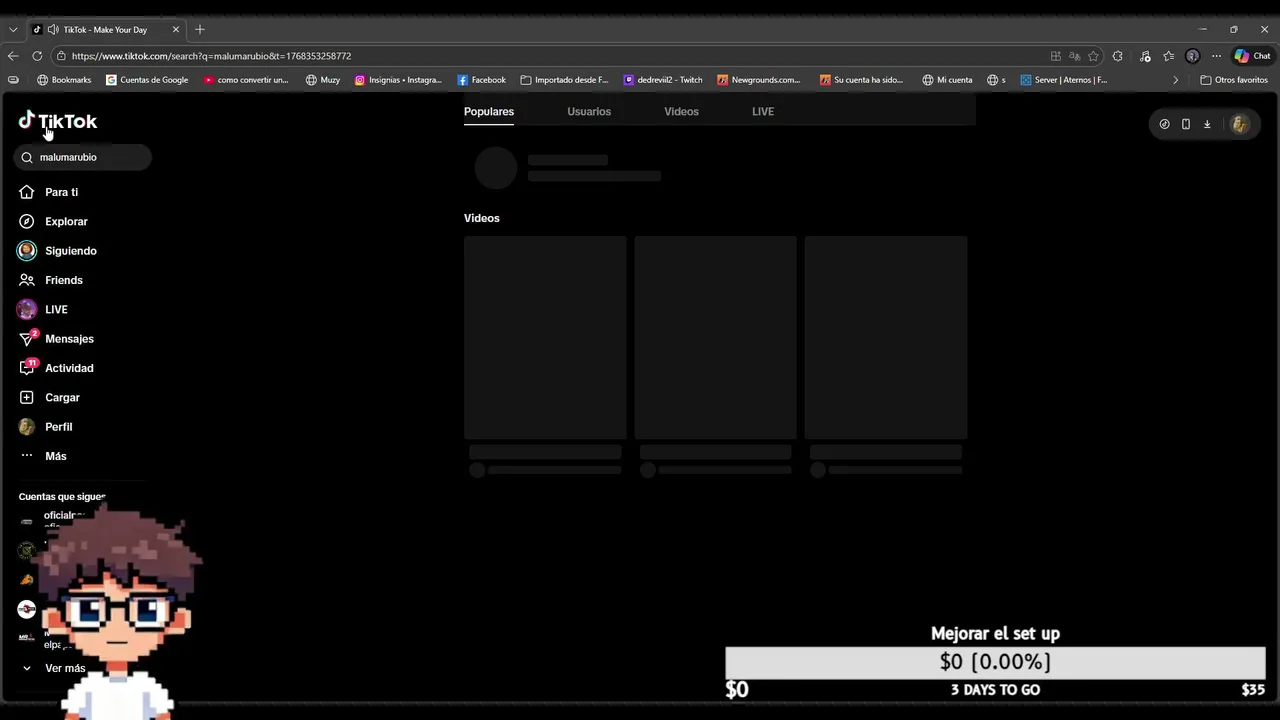The height and width of the screenshot is (720, 1280).
Task: Switch to the LIVE results tab
Action: (763, 111)
